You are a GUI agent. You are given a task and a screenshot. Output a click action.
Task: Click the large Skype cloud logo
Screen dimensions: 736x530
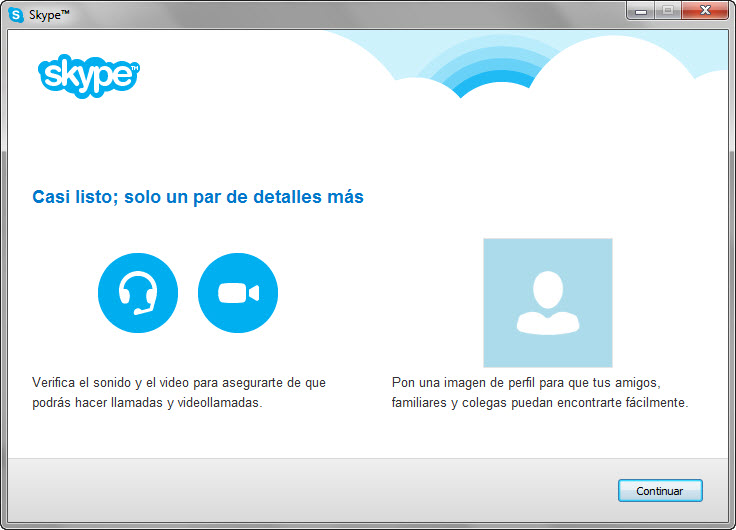point(89,76)
